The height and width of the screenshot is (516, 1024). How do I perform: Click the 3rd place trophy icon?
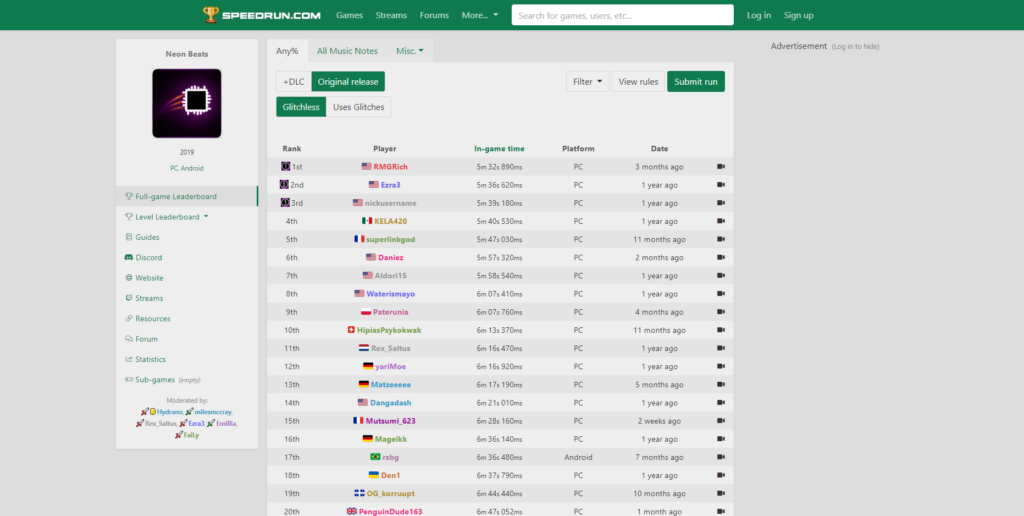point(285,203)
